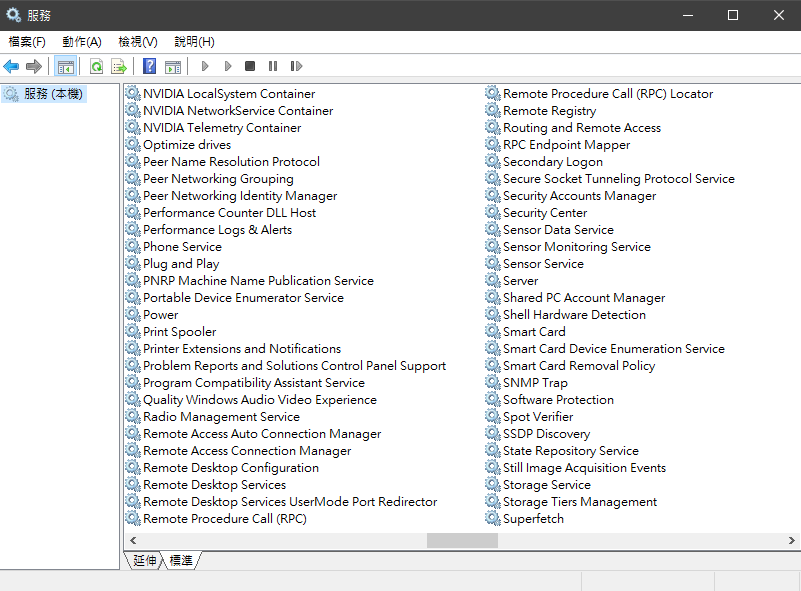Select Printer Extensions and Notifications
The image size is (801, 591).
[x=242, y=348]
